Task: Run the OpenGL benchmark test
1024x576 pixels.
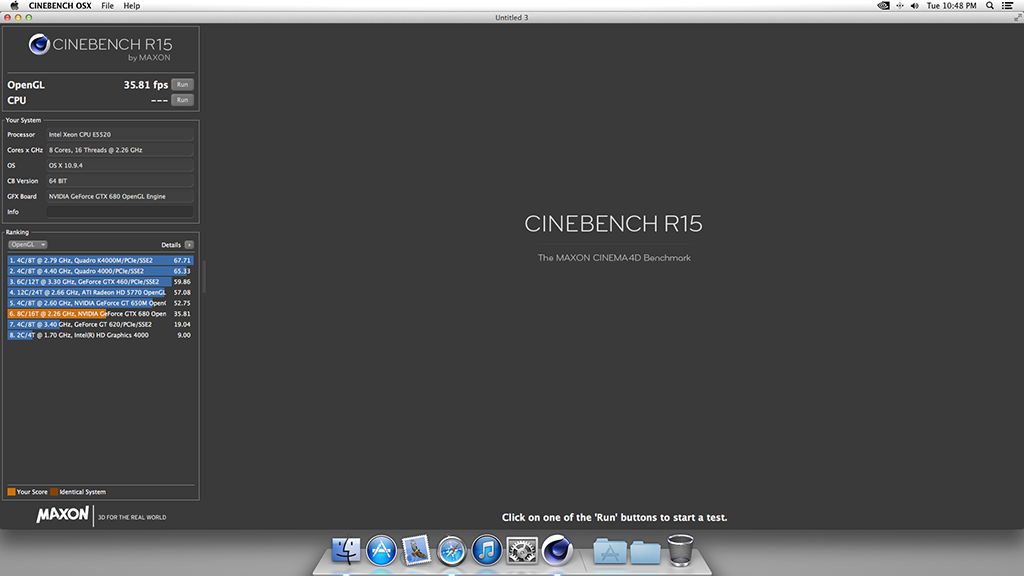Action: (182, 84)
